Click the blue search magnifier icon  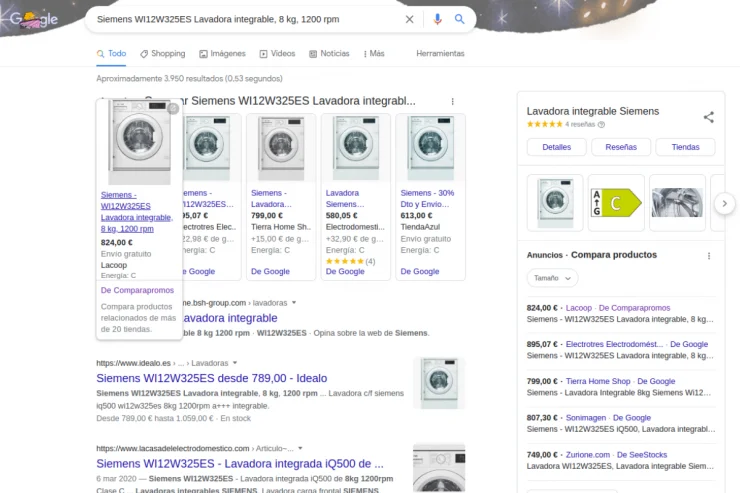coord(460,19)
